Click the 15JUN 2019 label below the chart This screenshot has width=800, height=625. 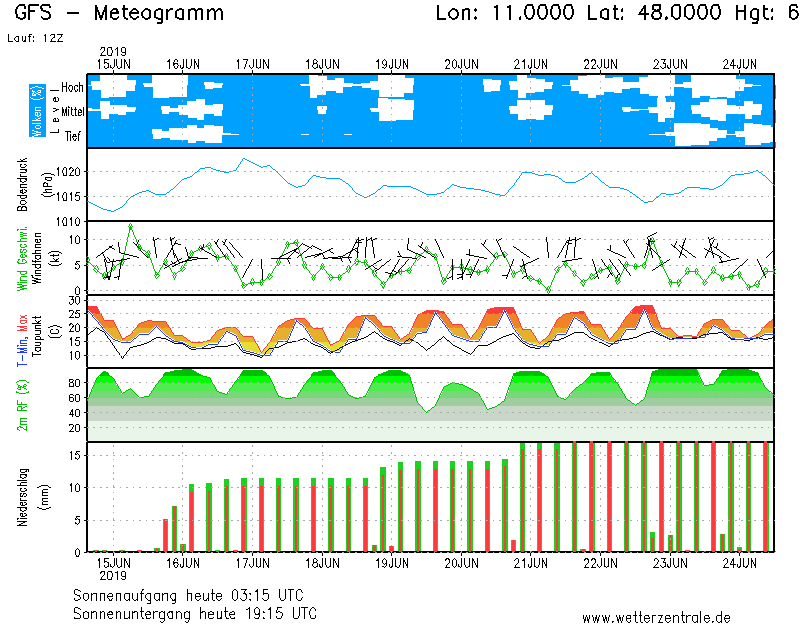[x=113, y=568]
